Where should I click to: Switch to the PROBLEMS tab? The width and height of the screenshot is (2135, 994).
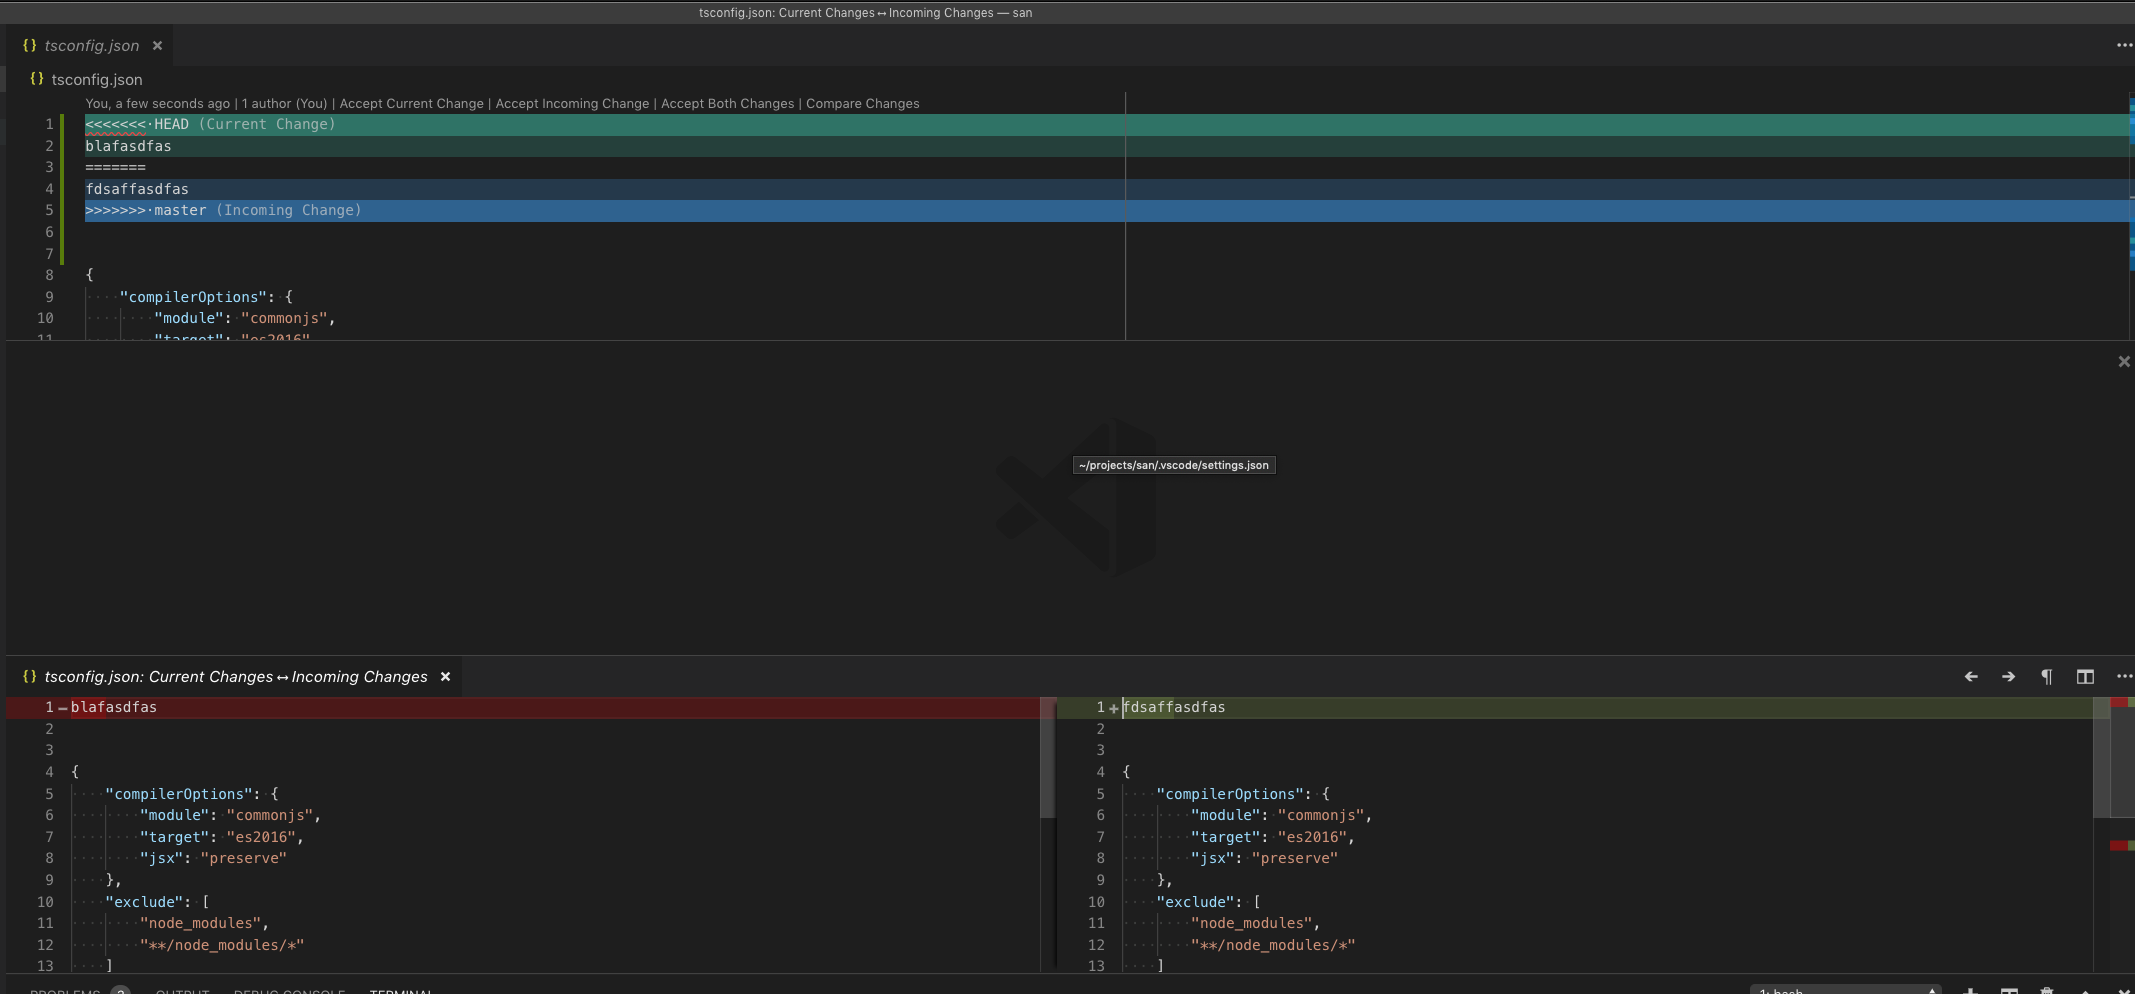(63, 992)
